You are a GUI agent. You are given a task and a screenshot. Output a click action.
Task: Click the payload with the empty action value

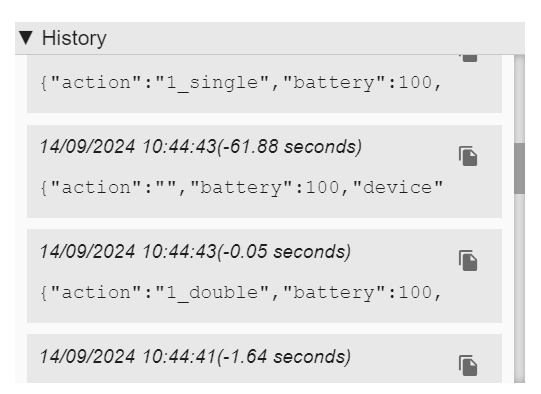(x=242, y=188)
